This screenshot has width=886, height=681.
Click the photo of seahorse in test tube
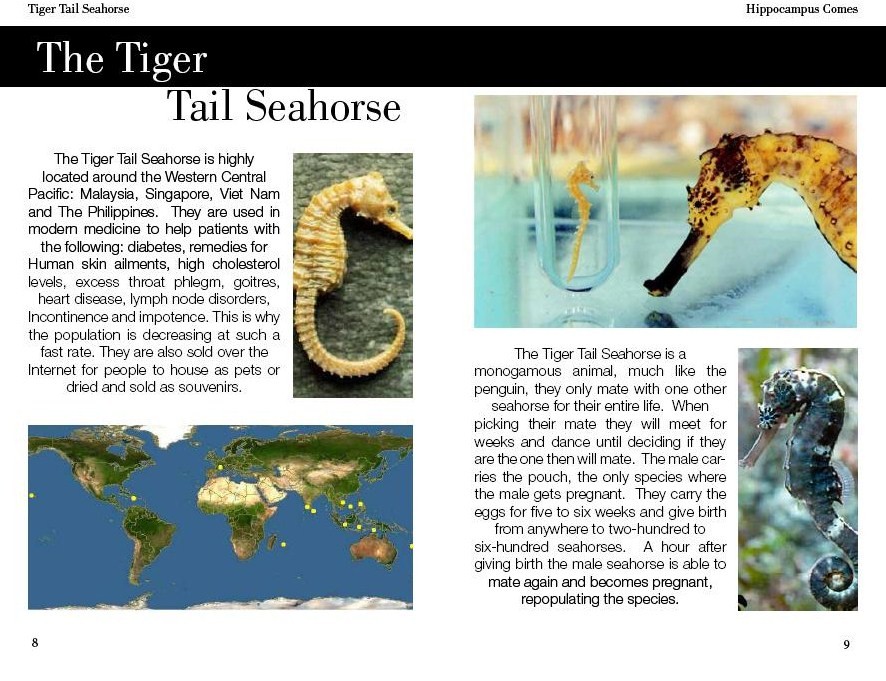click(x=665, y=211)
